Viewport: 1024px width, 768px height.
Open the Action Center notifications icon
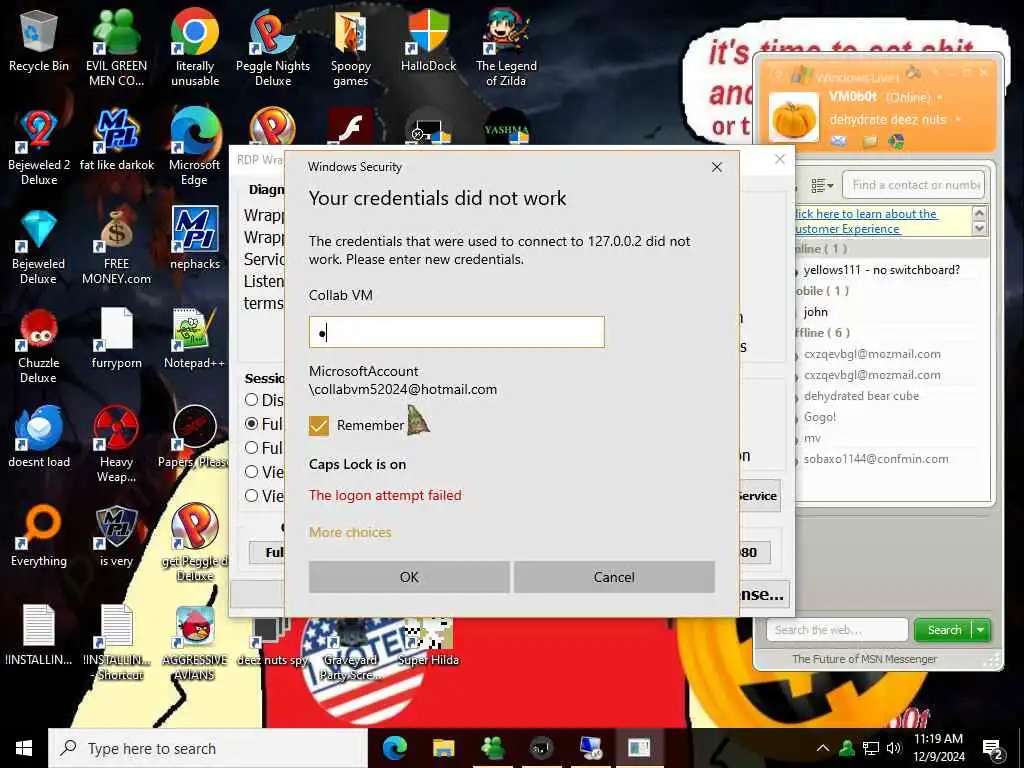click(993, 750)
